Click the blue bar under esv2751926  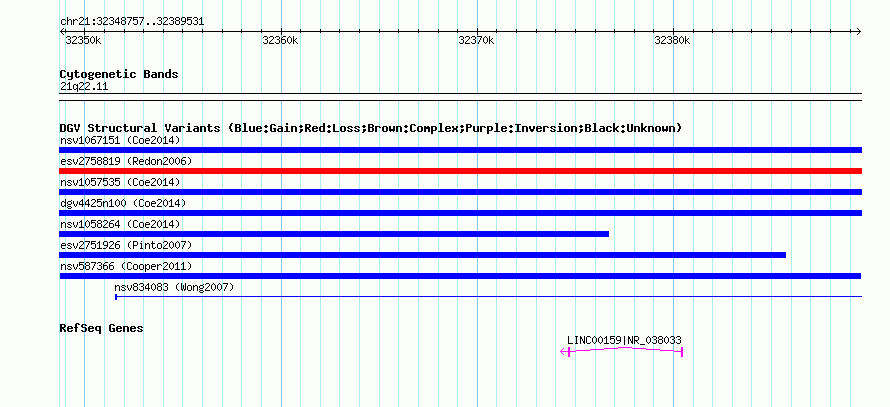(x=423, y=255)
